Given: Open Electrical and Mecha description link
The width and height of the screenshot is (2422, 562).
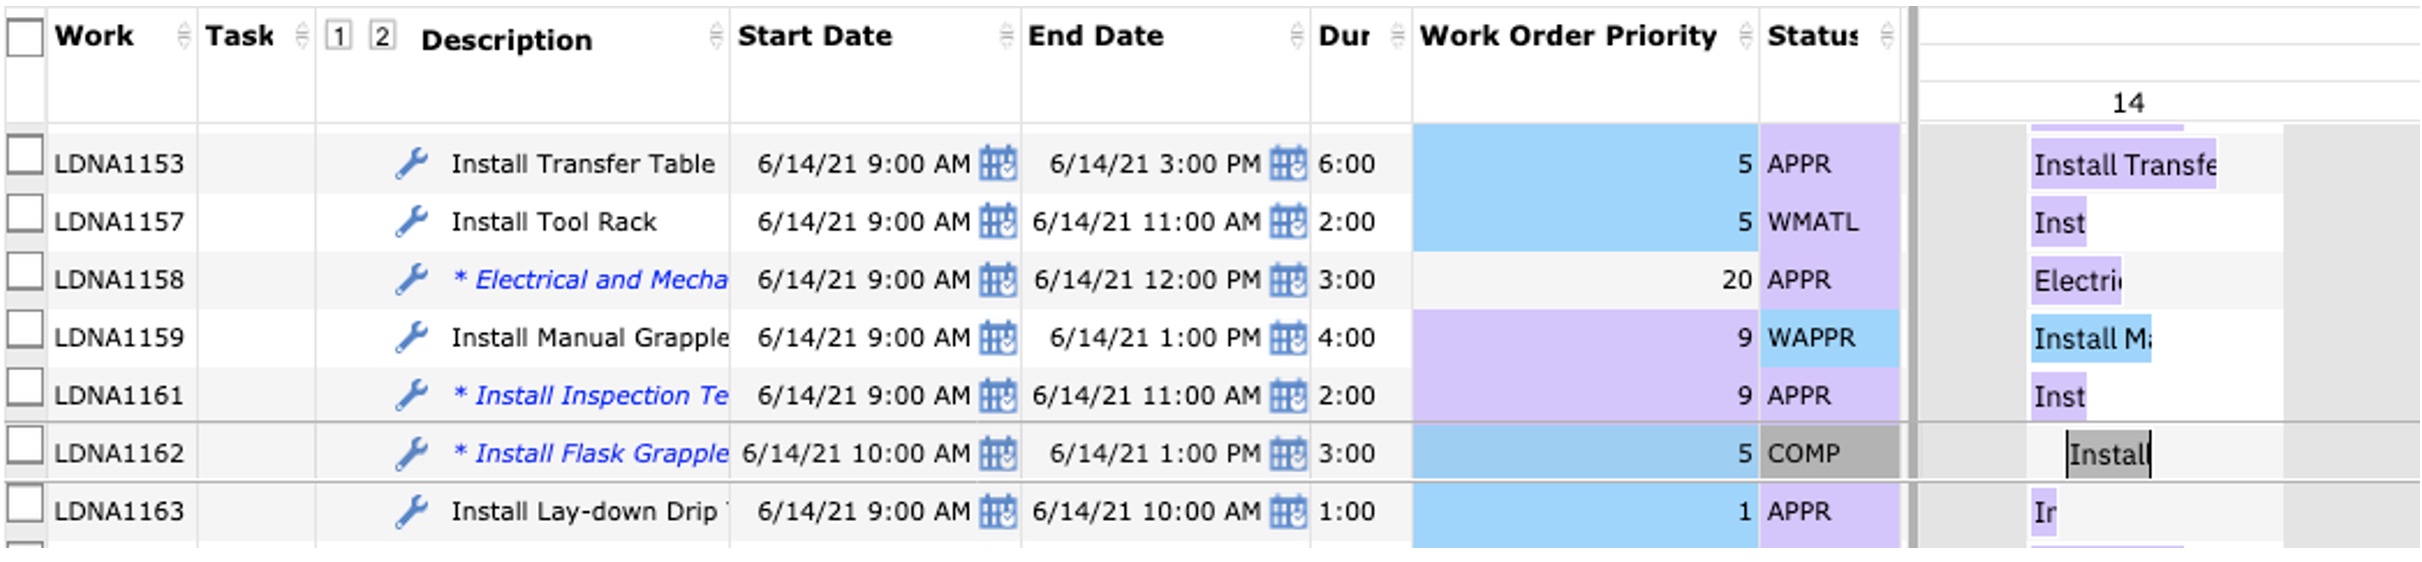Looking at the screenshot, I should [590, 279].
